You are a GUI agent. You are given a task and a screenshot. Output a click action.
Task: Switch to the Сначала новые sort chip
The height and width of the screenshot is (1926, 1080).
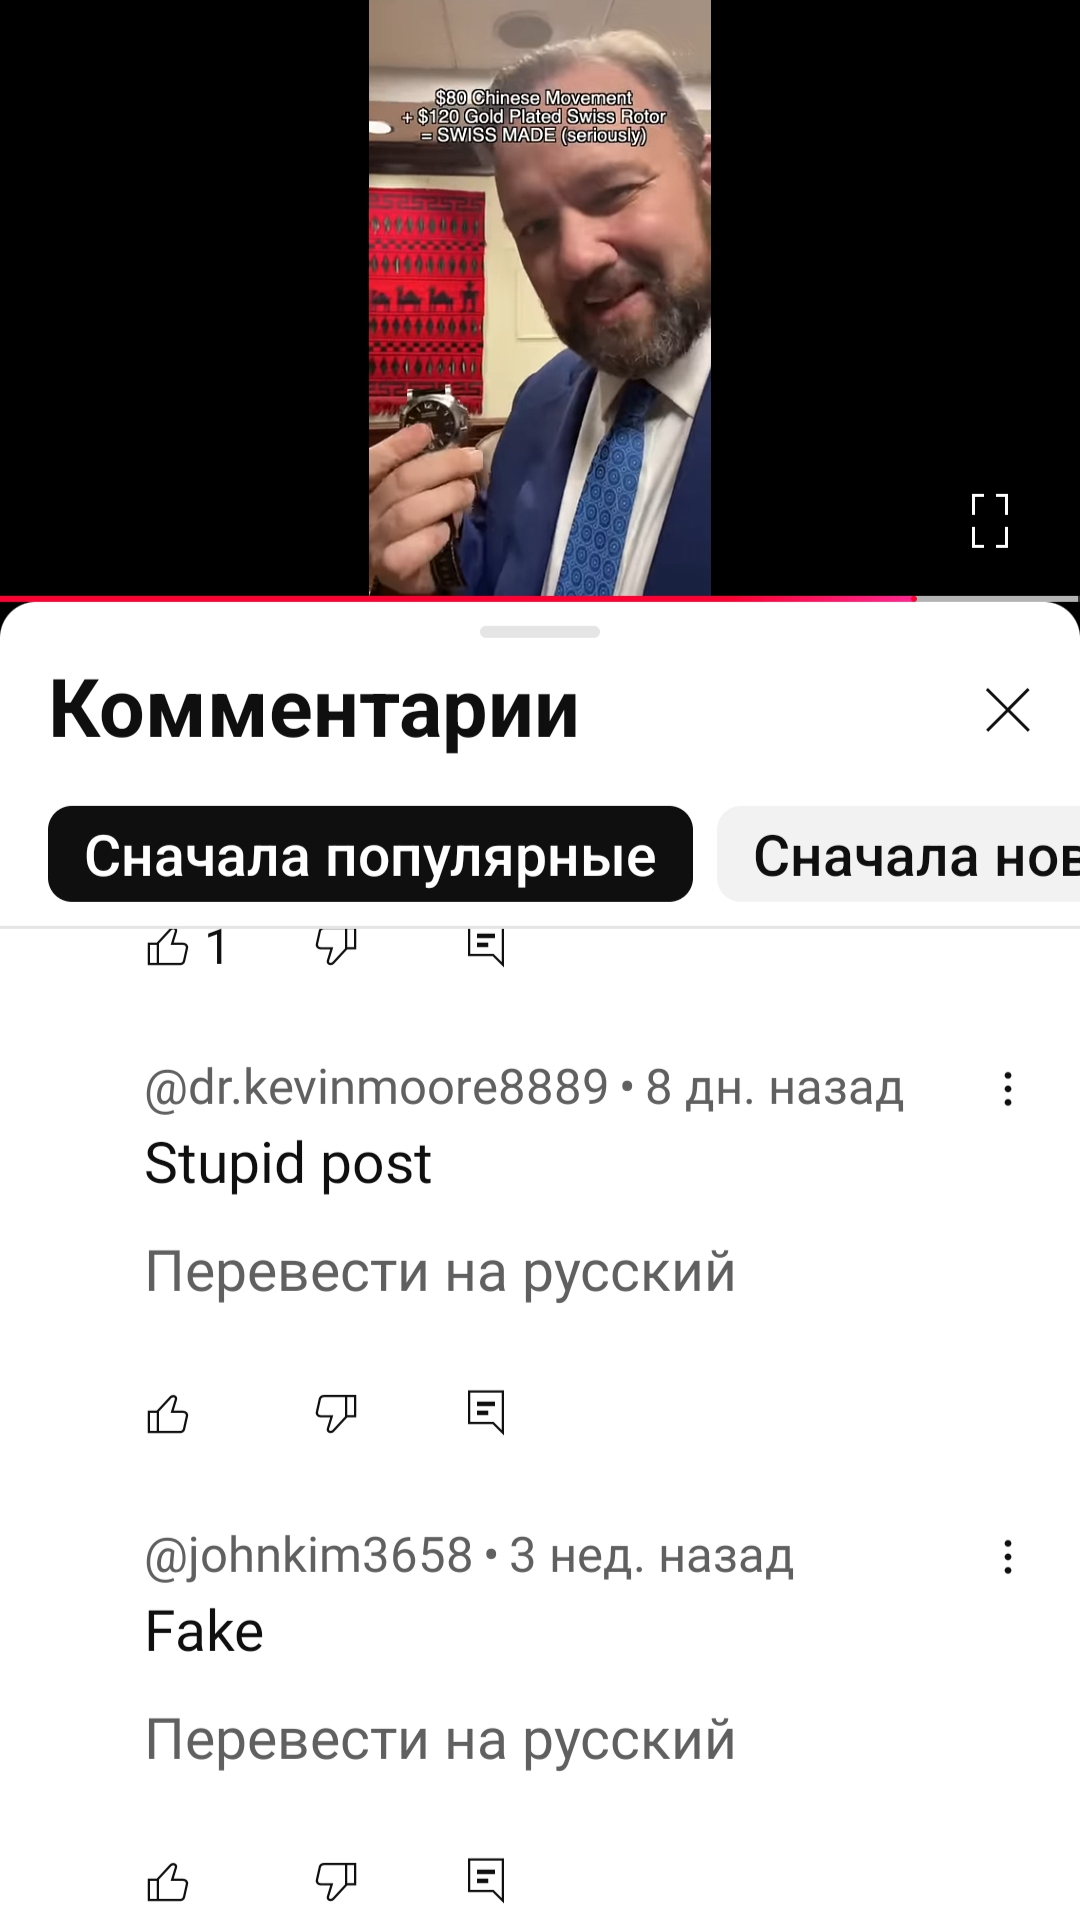(899, 854)
